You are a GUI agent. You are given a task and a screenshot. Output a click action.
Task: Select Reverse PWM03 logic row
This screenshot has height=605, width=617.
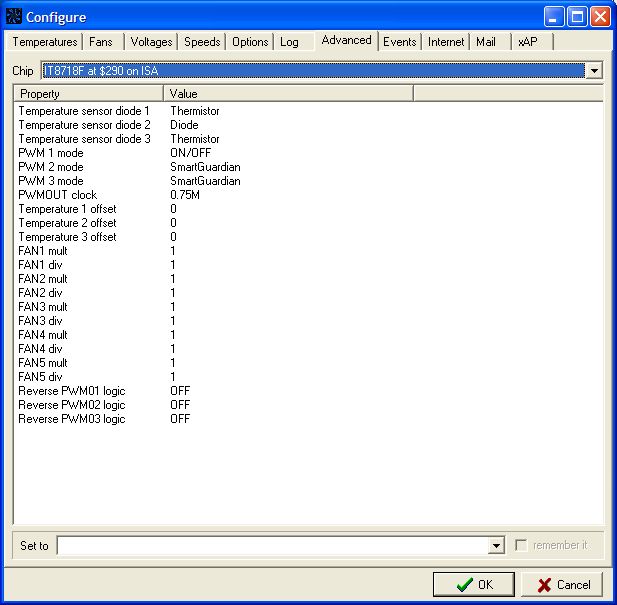(x=72, y=419)
